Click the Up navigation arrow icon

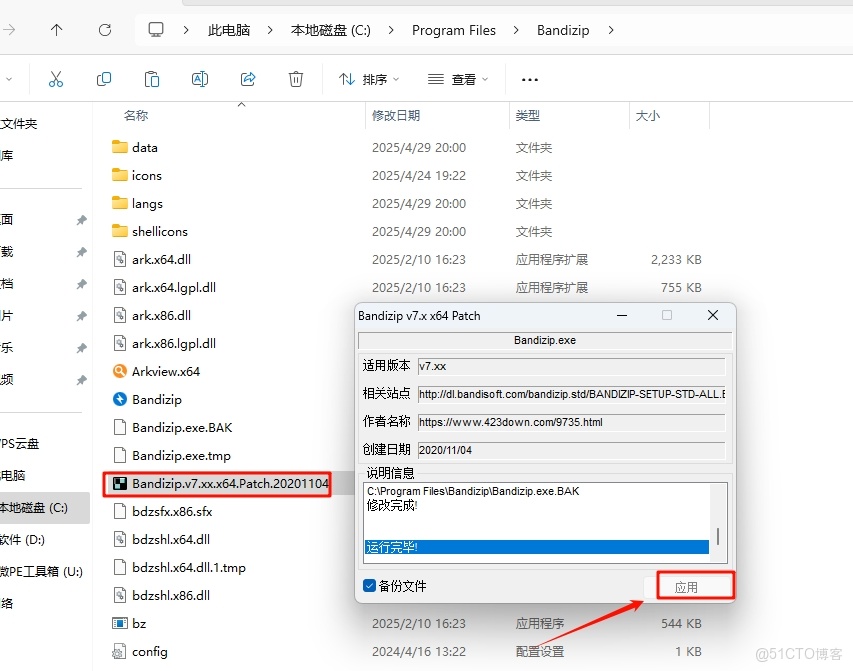56,30
